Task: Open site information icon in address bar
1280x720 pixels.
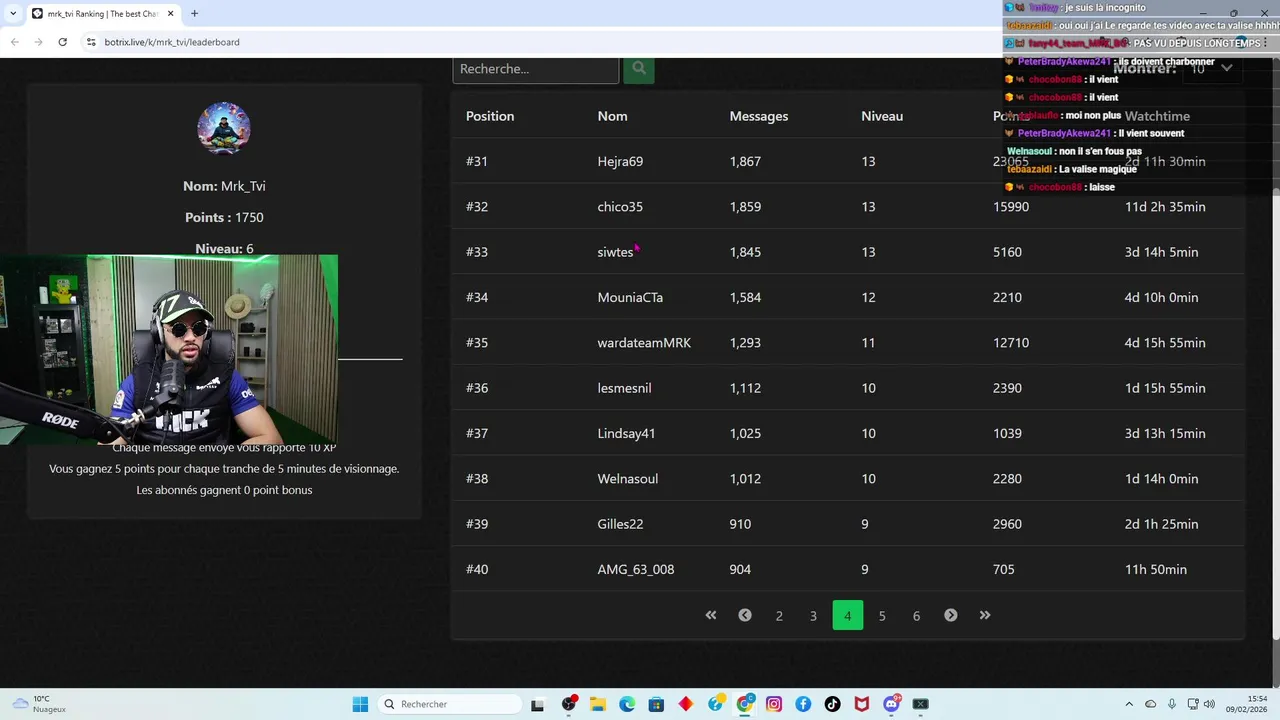Action: coord(91,42)
